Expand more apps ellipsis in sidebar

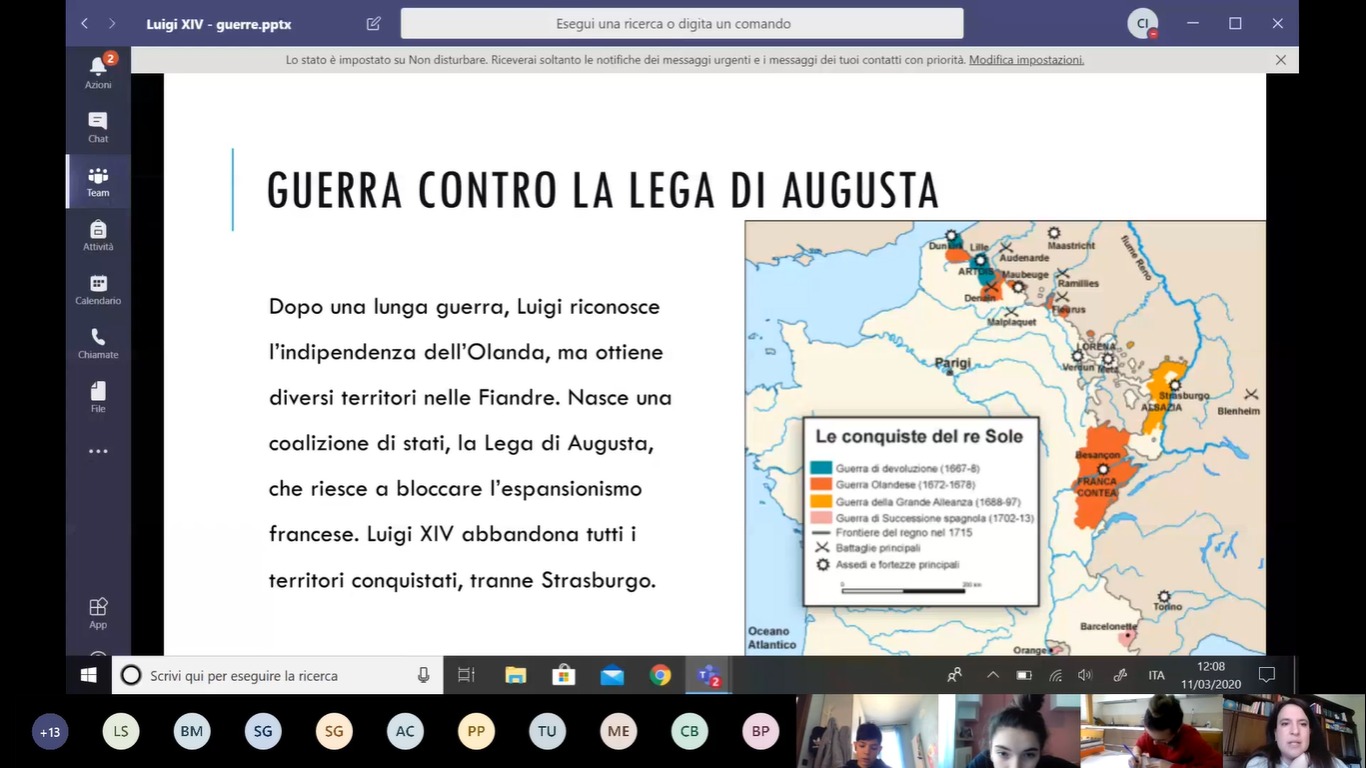[98, 451]
